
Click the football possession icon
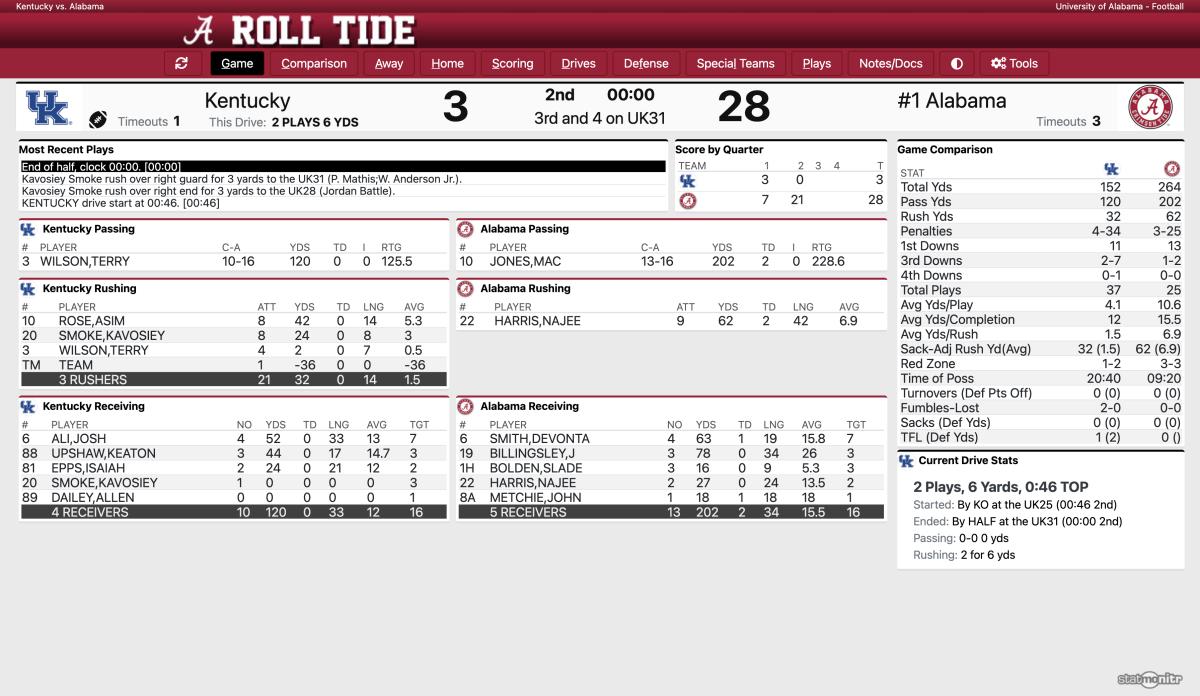(x=98, y=120)
